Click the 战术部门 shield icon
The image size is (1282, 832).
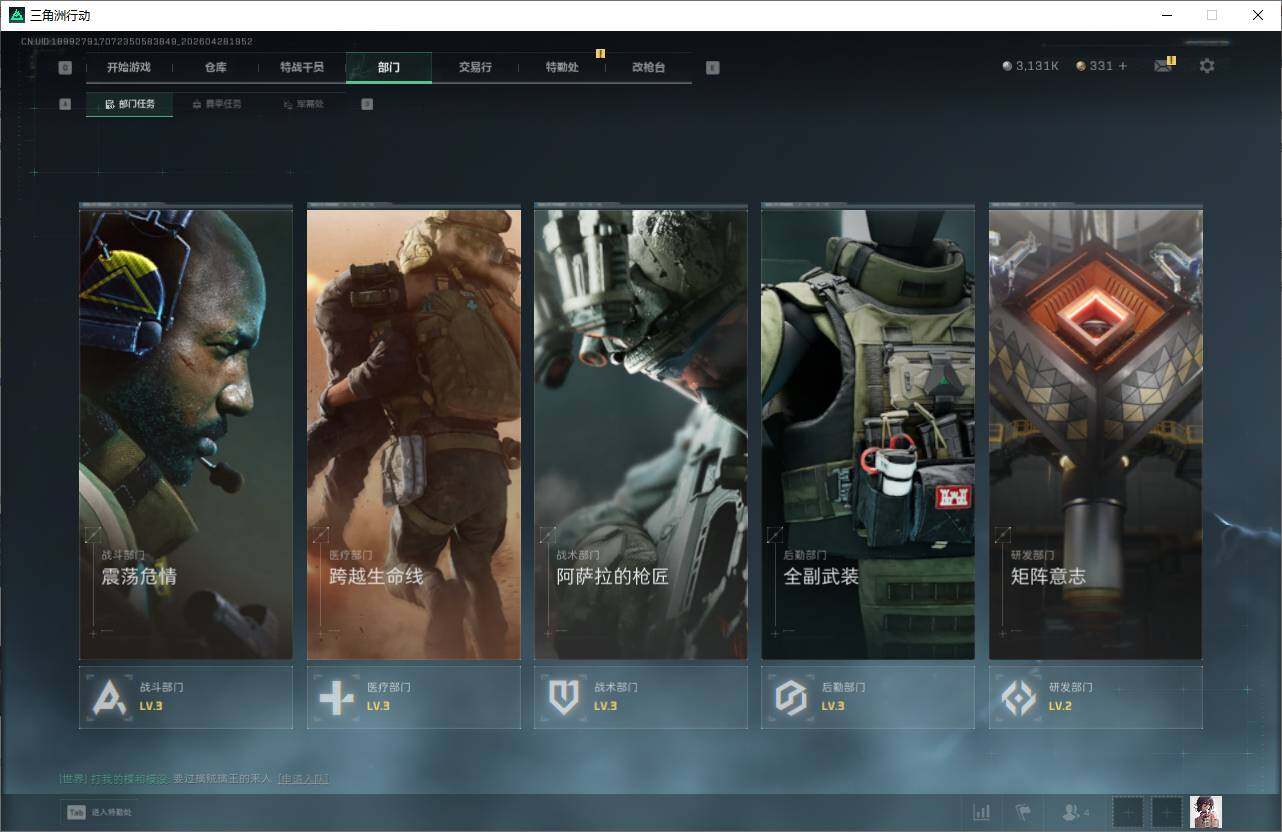pyautogui.click(x=564, y=697)
